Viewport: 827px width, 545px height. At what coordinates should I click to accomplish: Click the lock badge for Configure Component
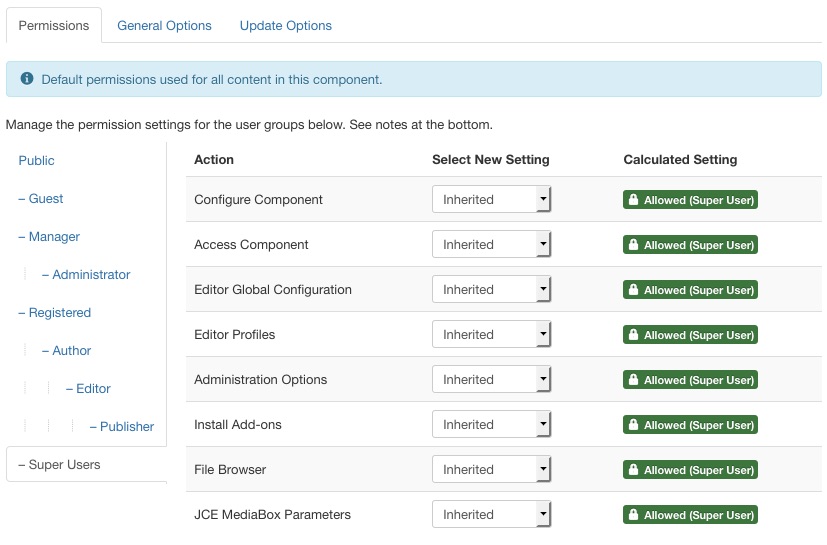[690, 200]
